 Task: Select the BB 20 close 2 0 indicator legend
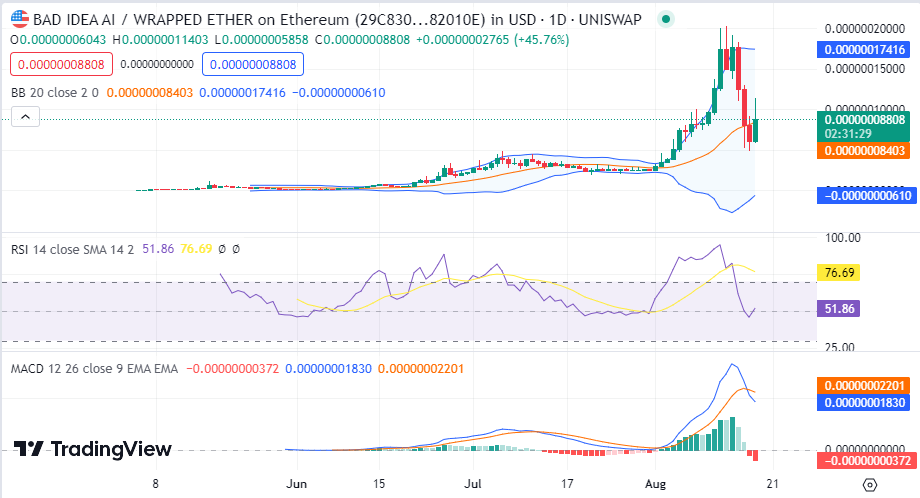55,93
